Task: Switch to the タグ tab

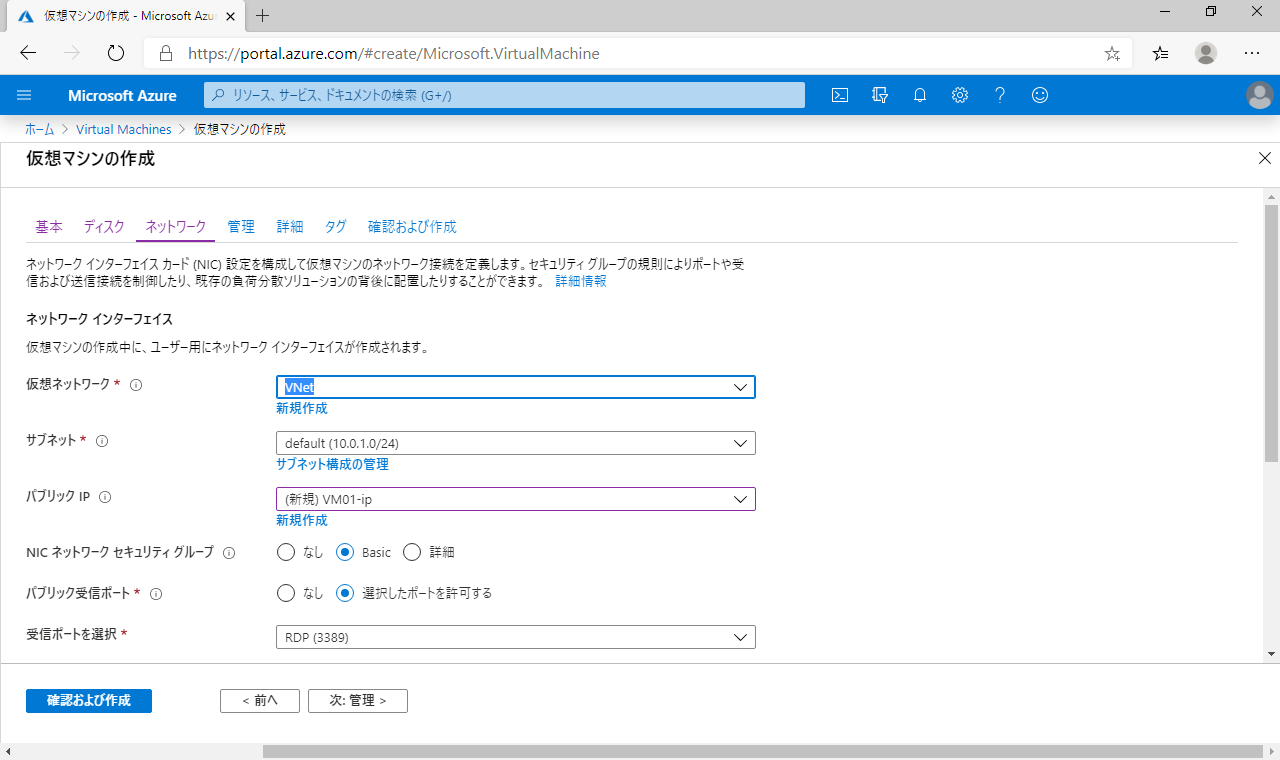Action: pos(336,227)
